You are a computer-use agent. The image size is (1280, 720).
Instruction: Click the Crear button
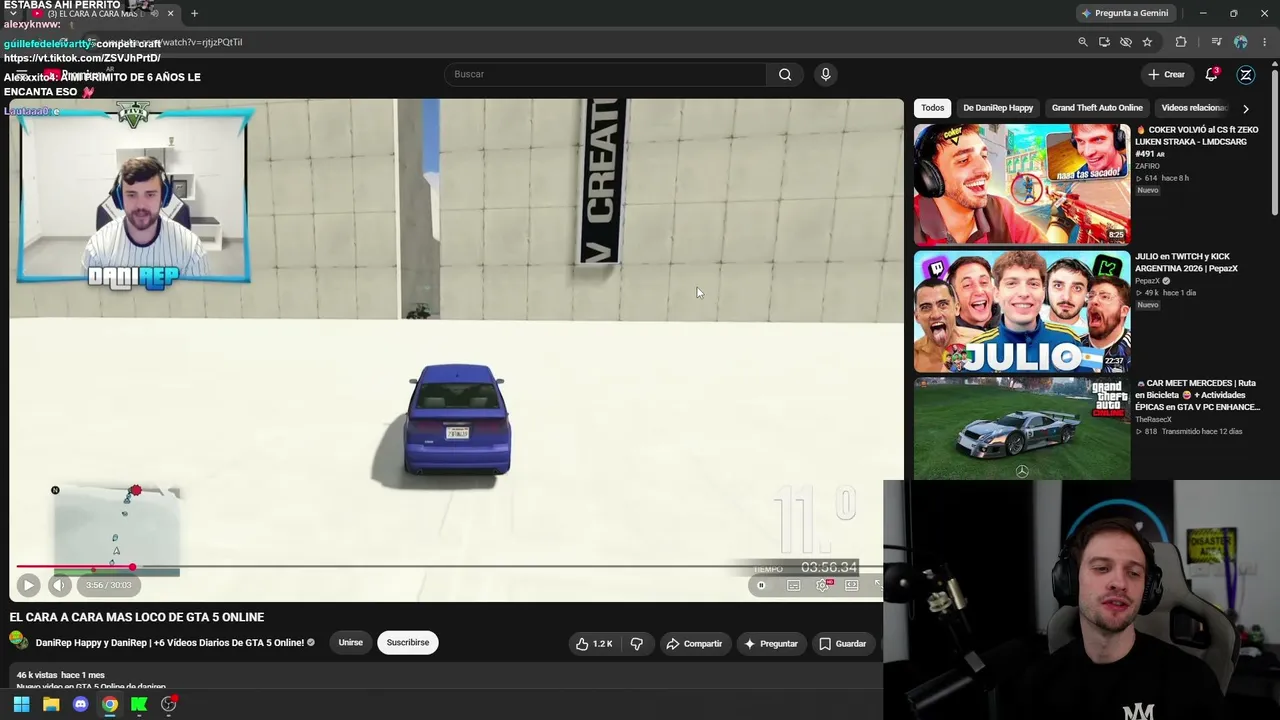tap(1166, 74)
